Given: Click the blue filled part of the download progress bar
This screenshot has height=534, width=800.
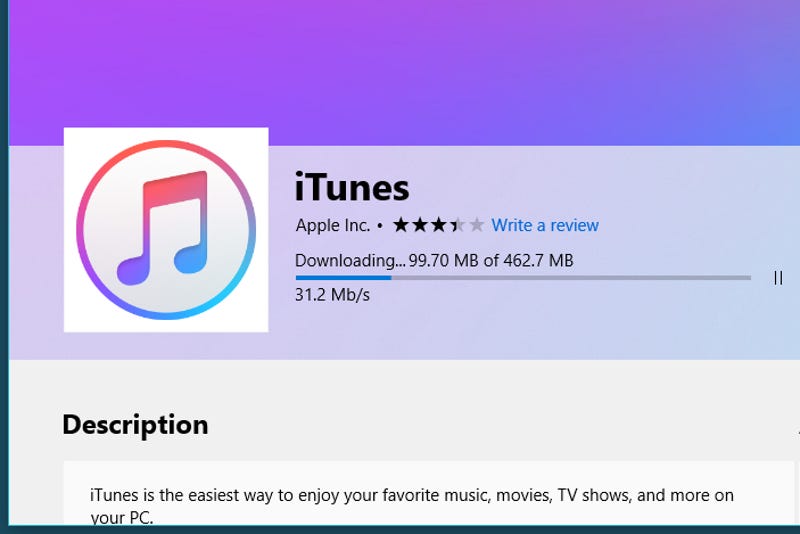Looking at the screenshot, I should coord(343,278).
